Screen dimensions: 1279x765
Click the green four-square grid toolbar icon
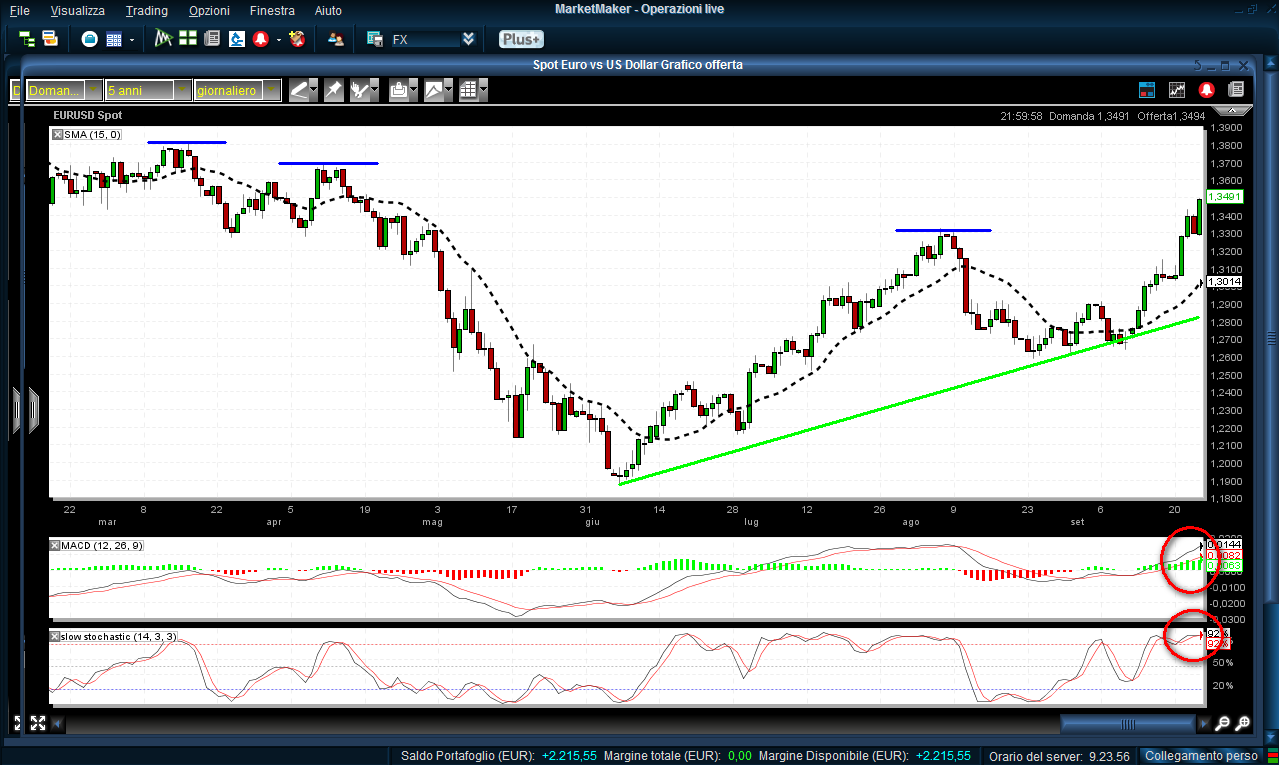coord(187,39)
